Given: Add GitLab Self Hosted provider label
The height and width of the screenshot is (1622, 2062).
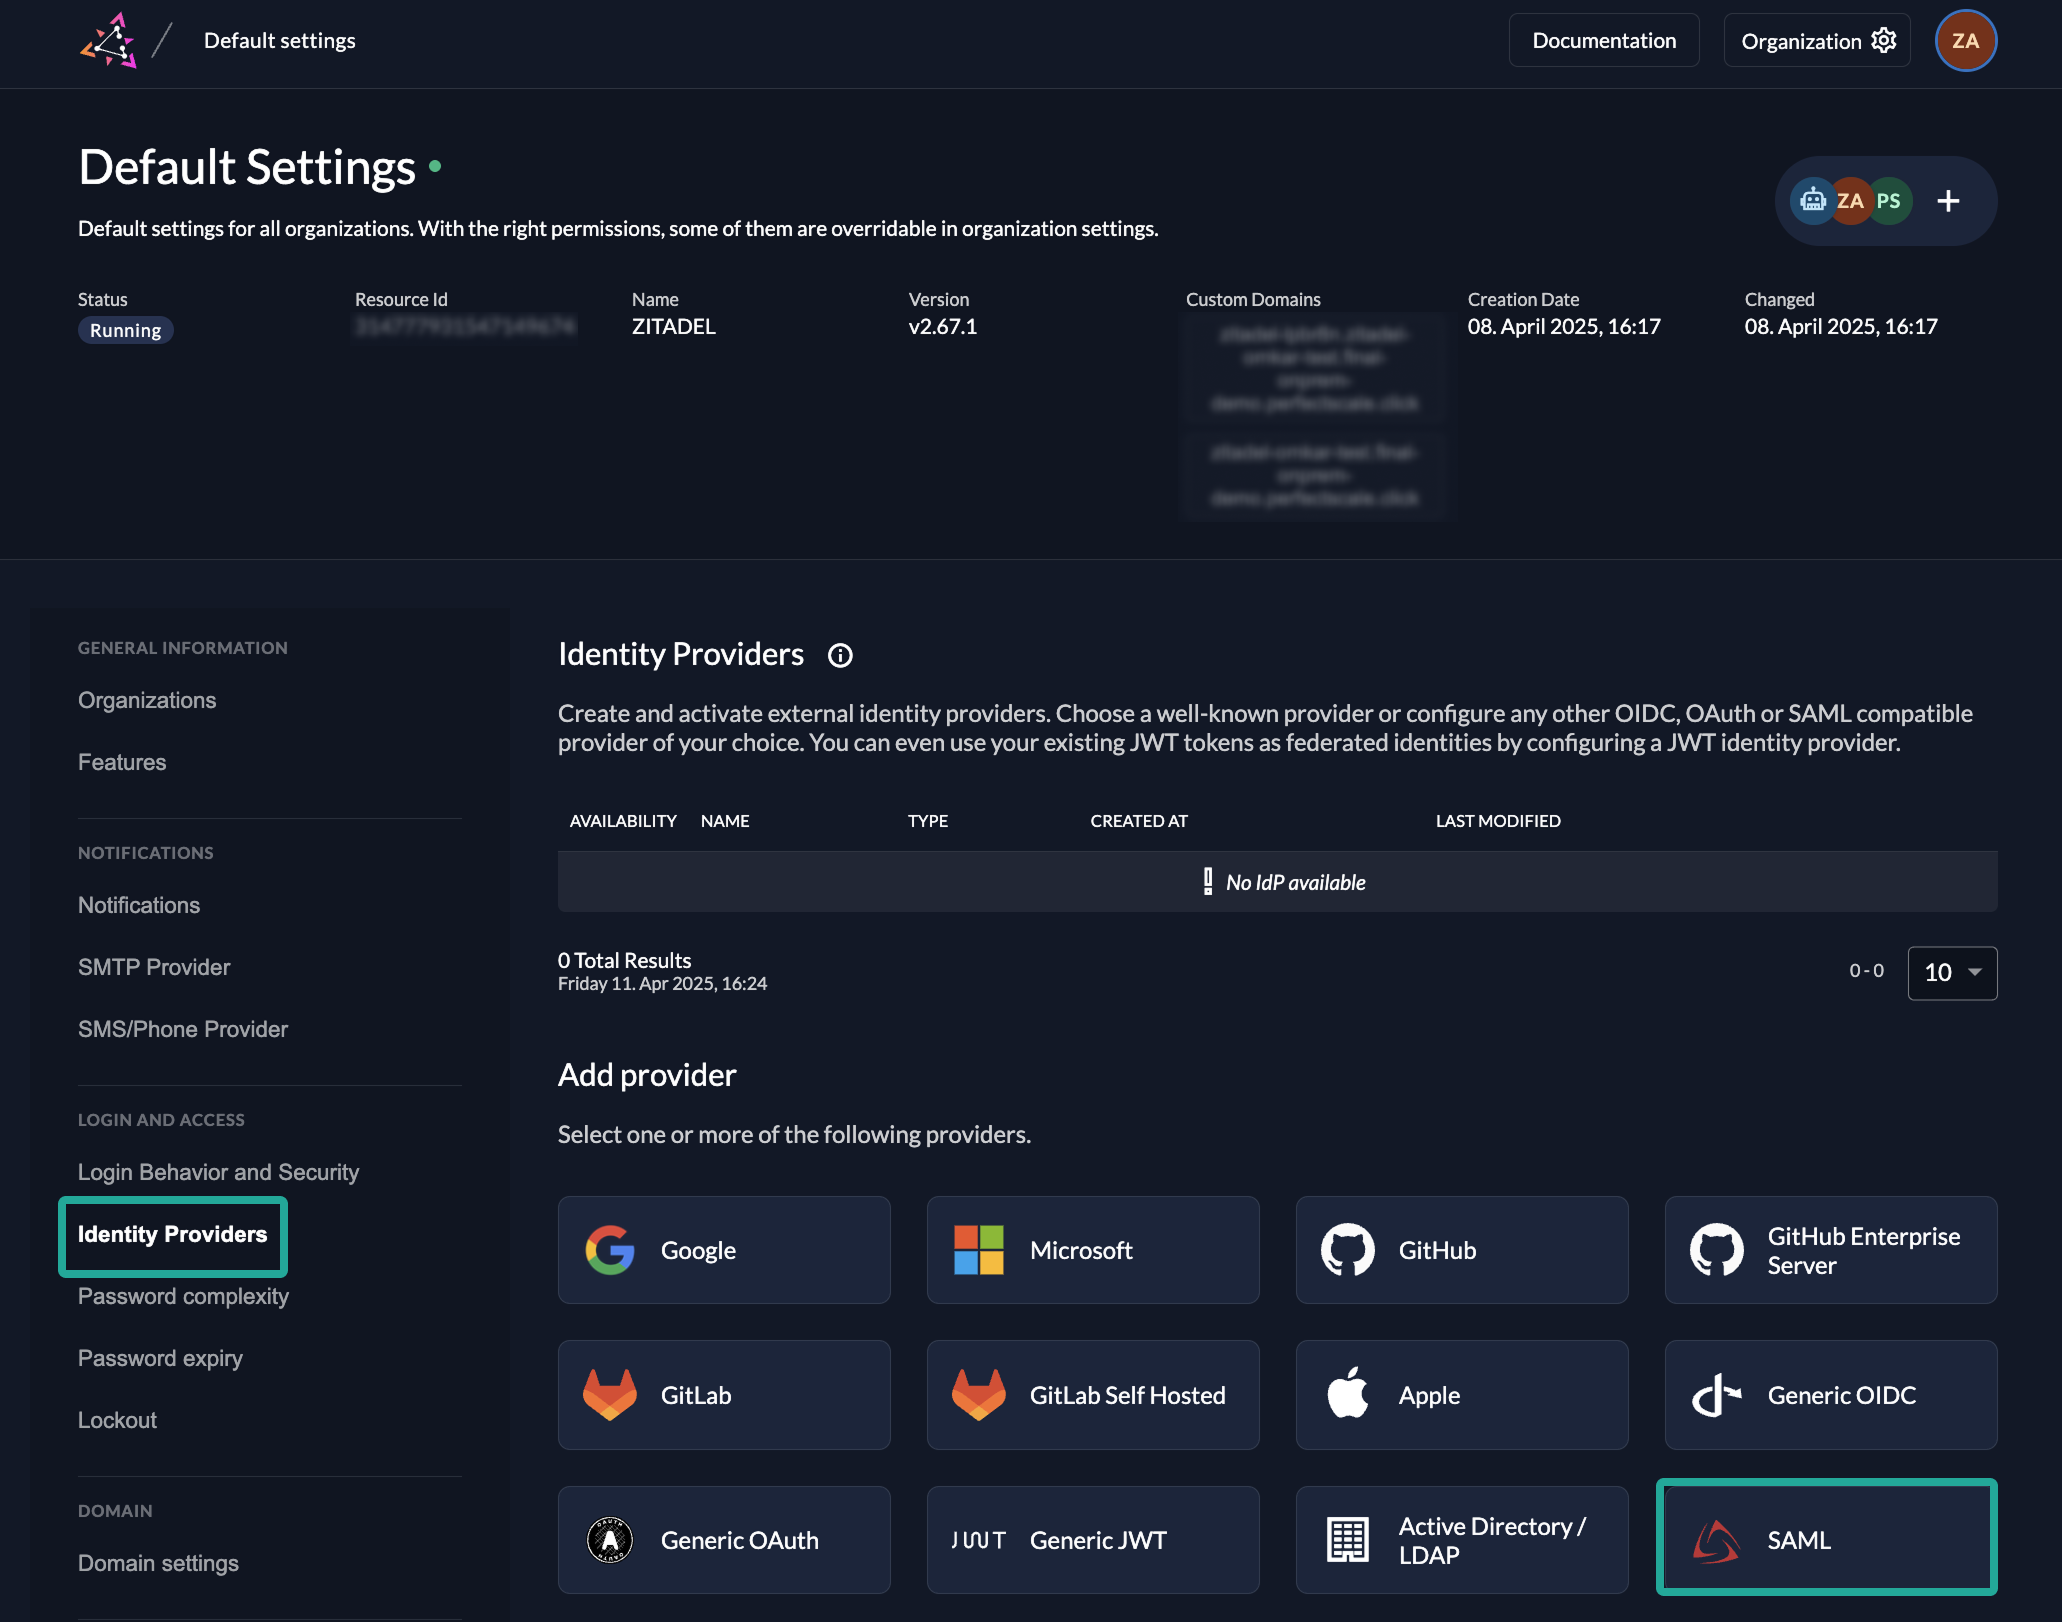Looking at the screenshot, I should tap(1127, 1395).
